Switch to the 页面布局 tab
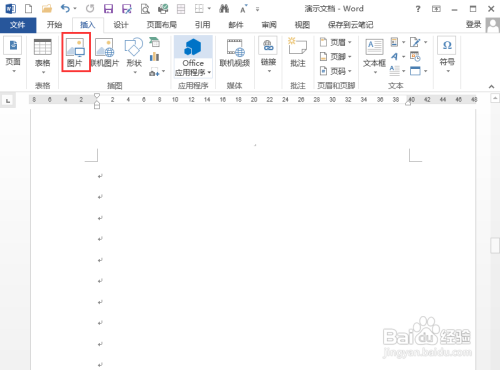Image resolution: width=500 pixels, height=370 pixels. 162,25
